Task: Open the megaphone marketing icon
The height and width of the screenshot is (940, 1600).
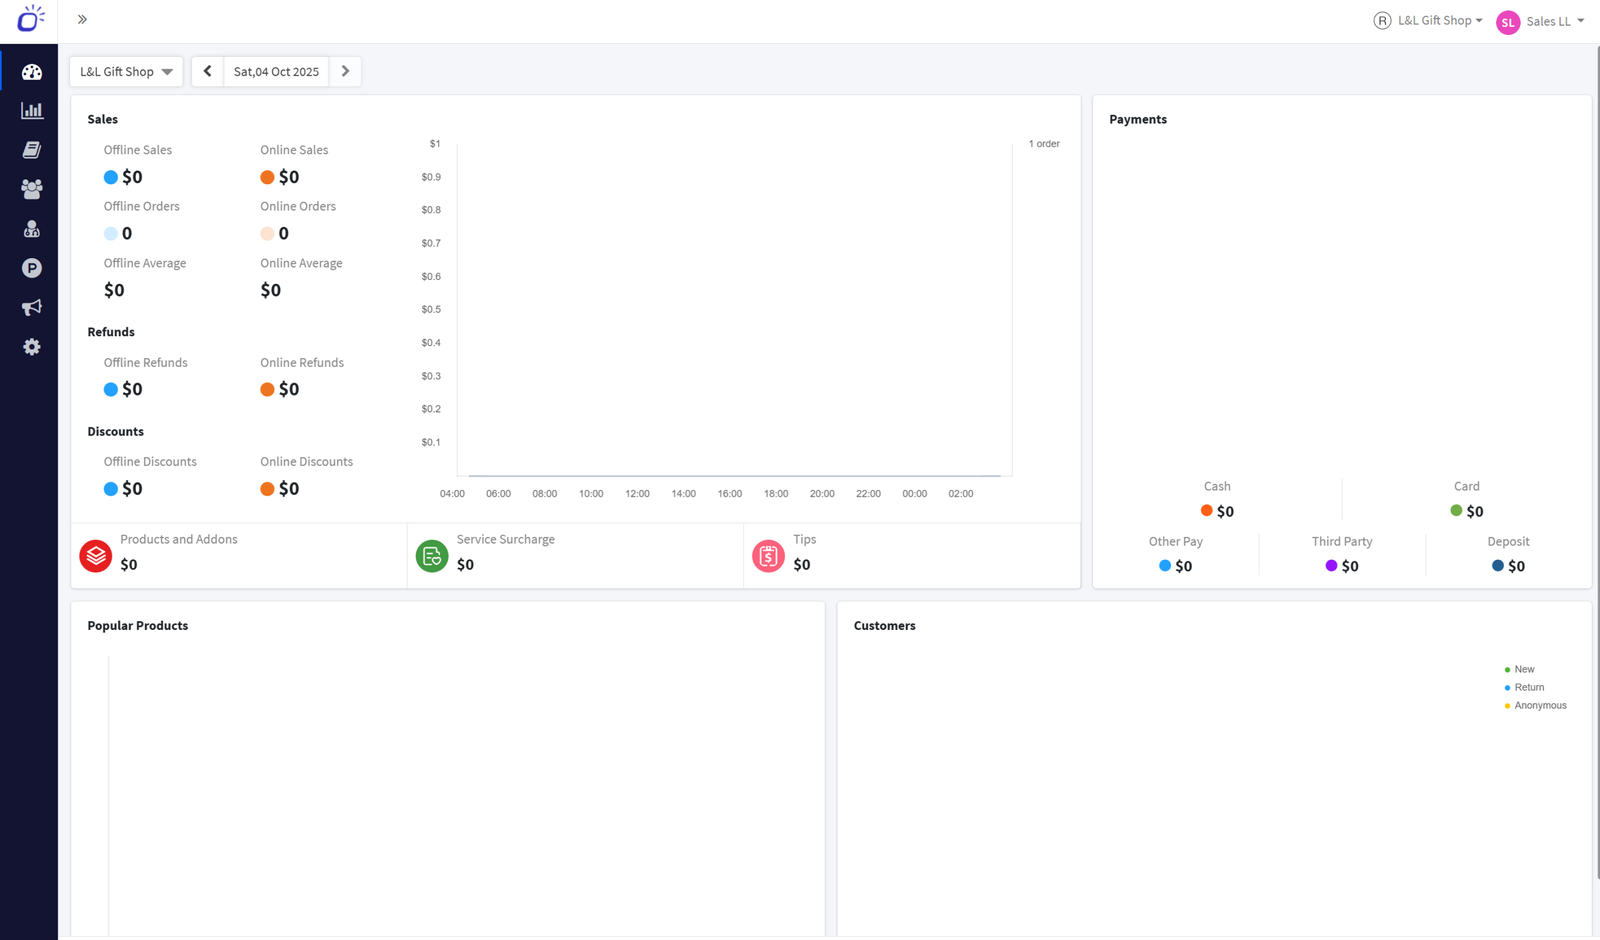Action: click(32, 307)
